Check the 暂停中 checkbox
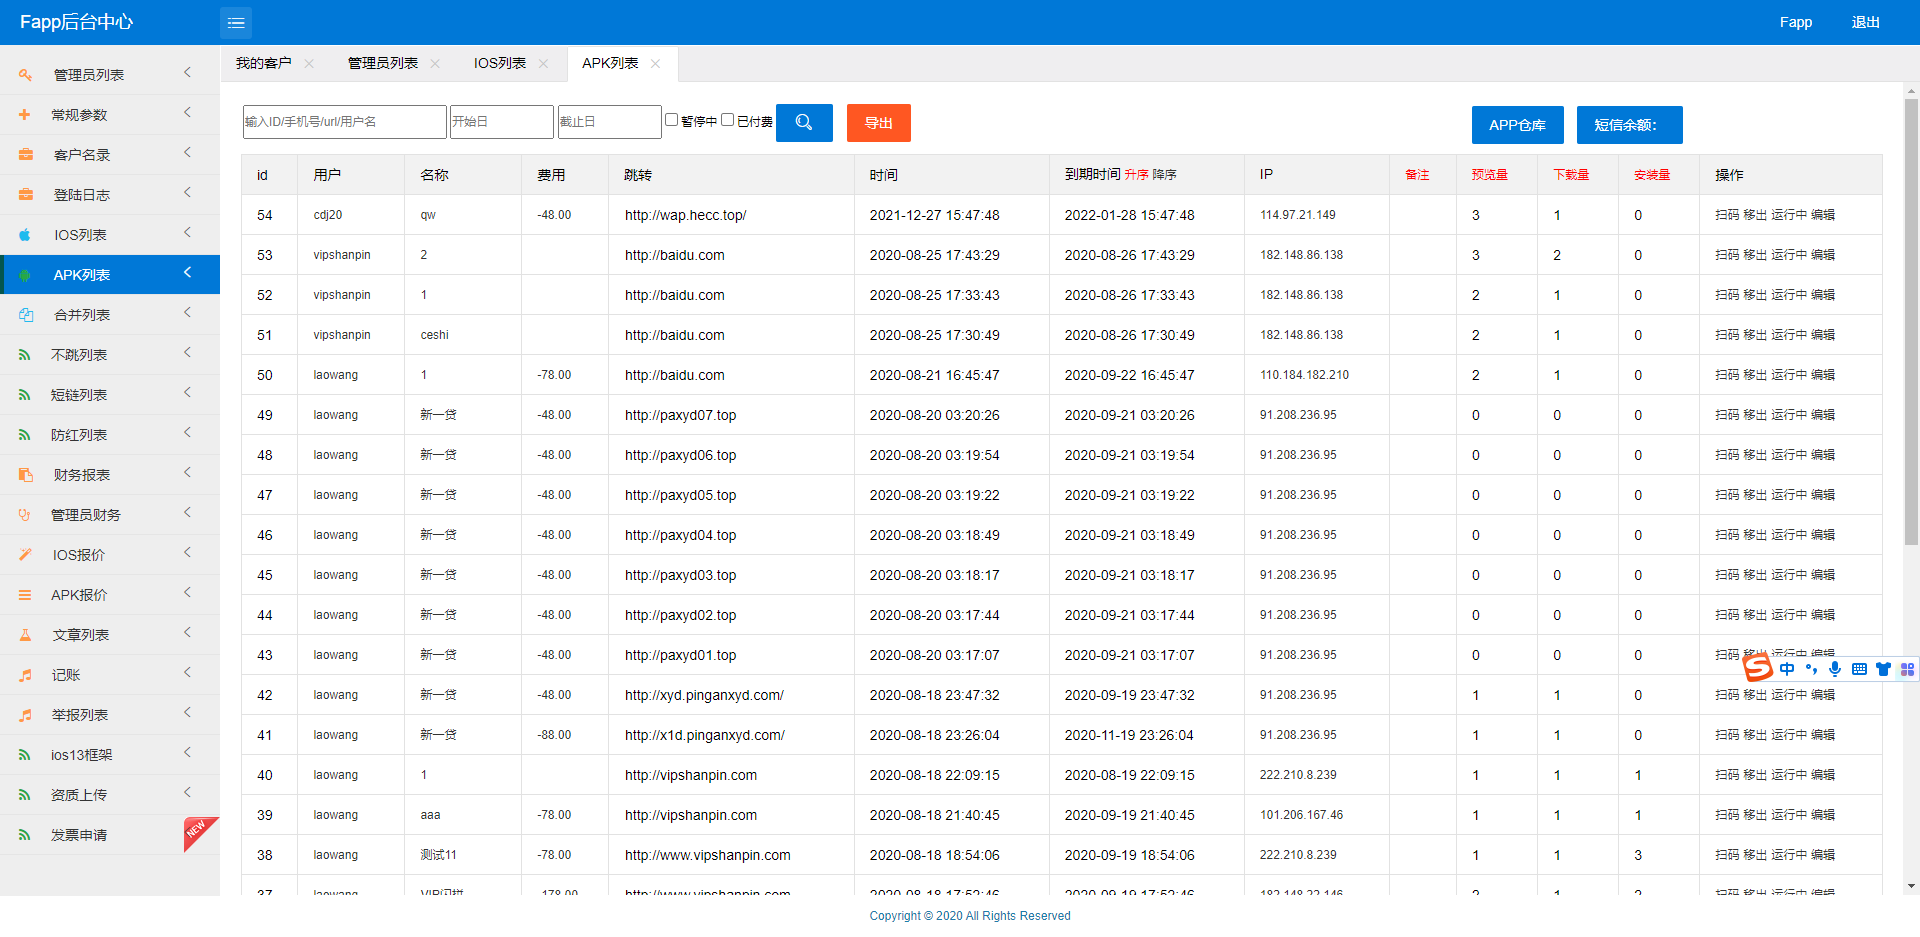 672,120
